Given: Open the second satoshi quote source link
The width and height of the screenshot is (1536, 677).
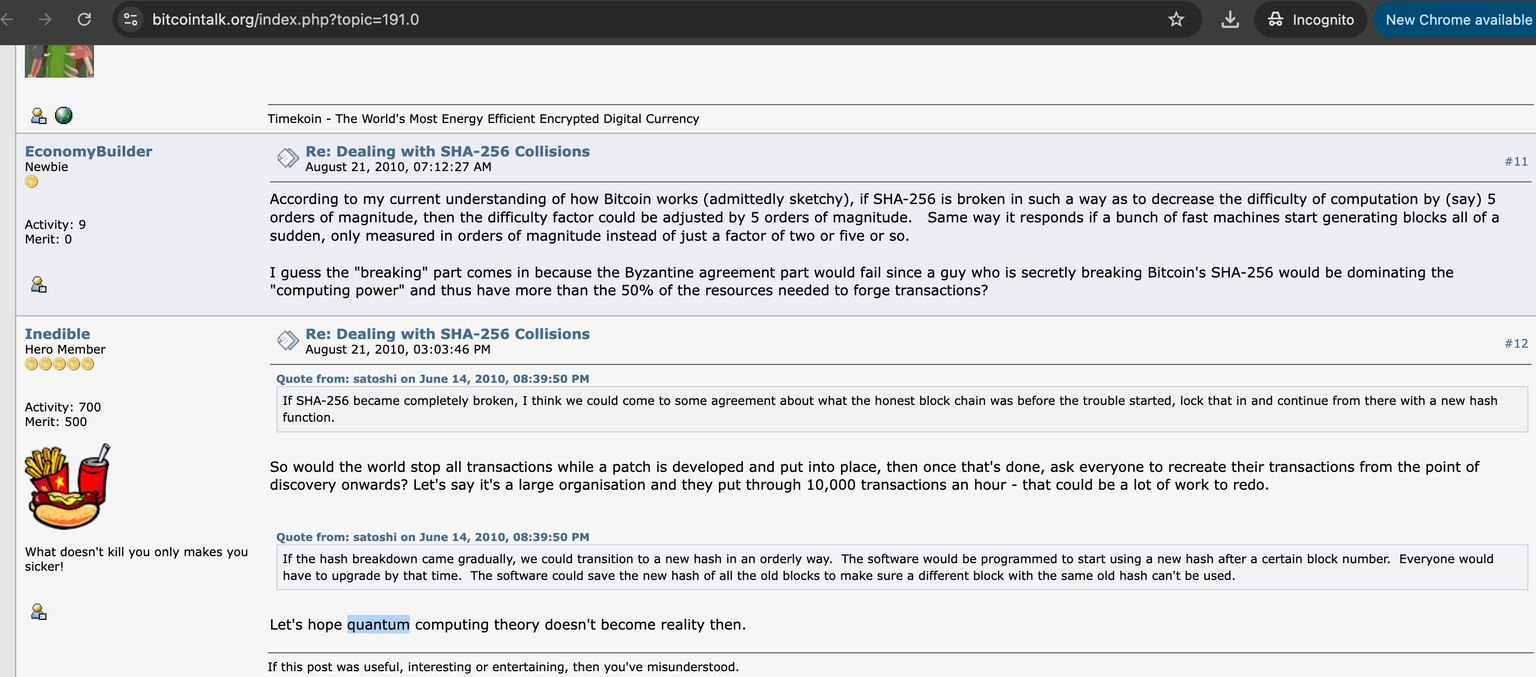Looking at the screenshot, I should click(x=432, y=537).
